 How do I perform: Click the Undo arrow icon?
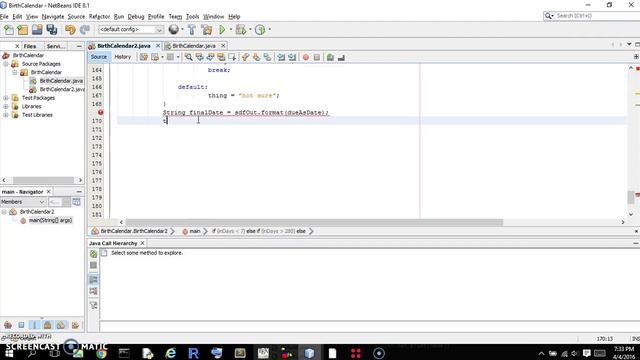(x=70, y=29)
